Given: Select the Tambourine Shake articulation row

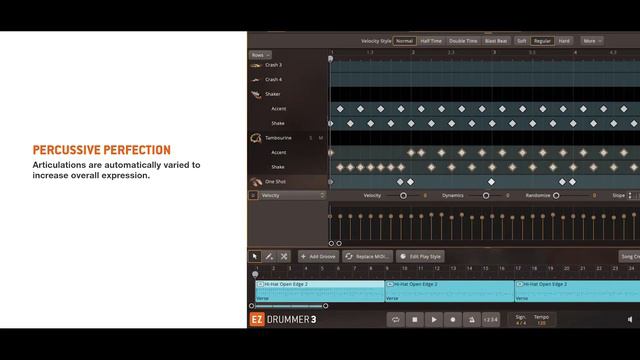Looking at the screenshot, I should [x=278, y=167].
